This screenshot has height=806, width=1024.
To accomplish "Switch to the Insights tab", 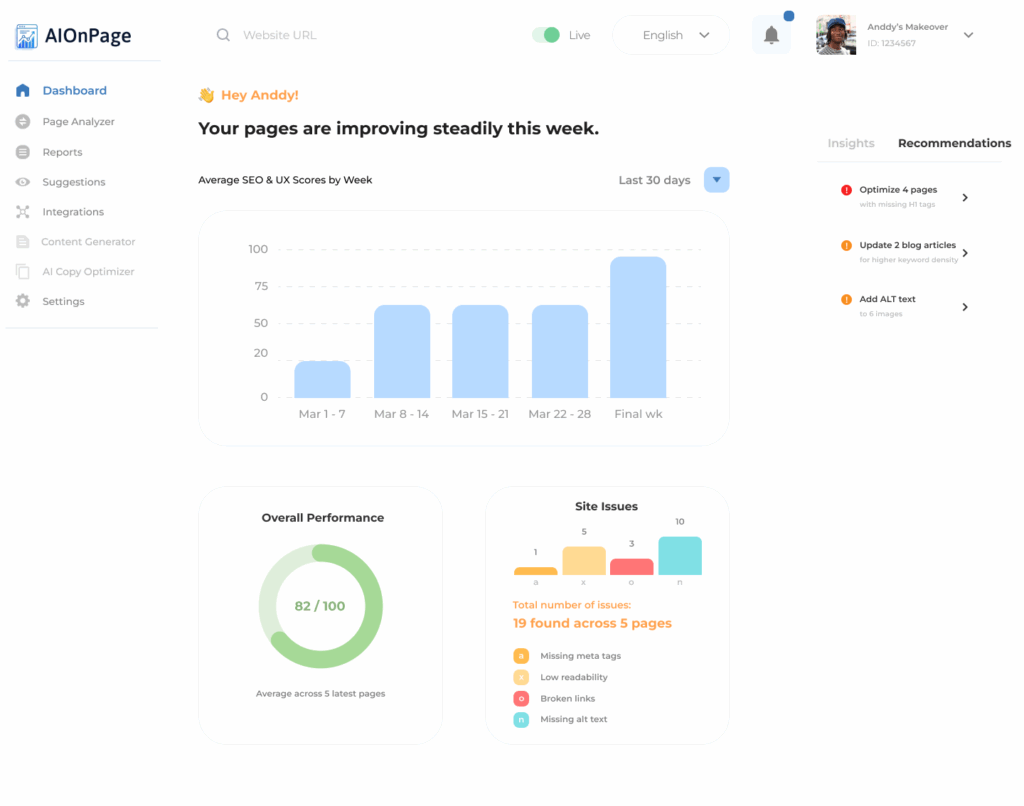I will coord(851,144).
